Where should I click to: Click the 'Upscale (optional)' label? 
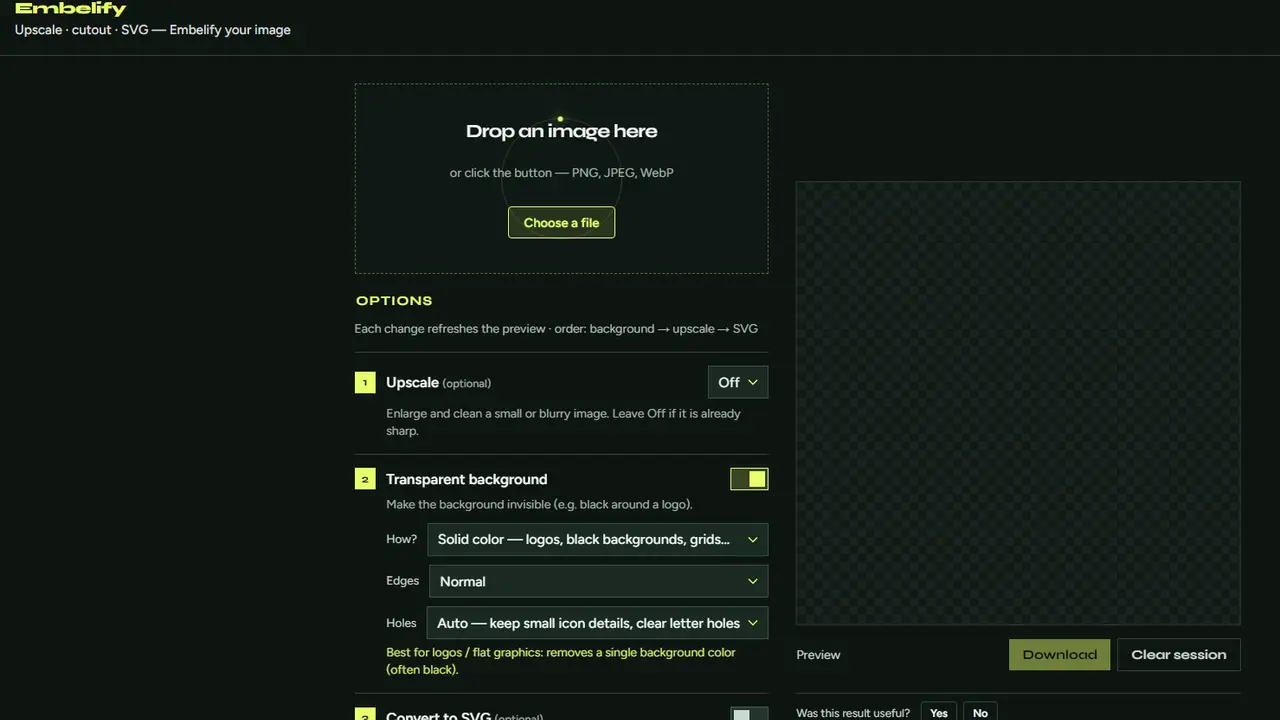pyautogui.click(x=438, y=383)
